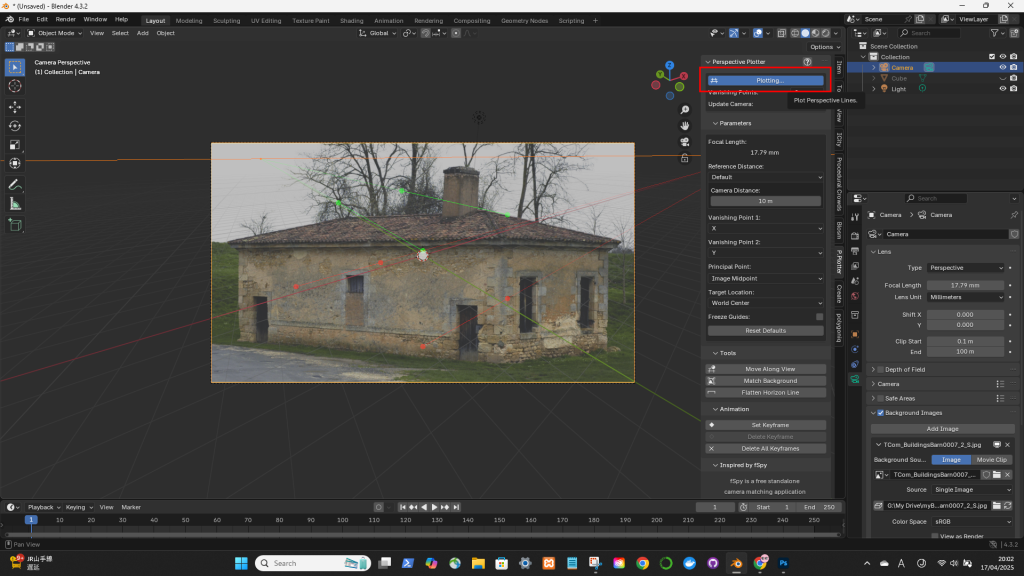Open the Vanishing Point 1 dropdown
Viewport: 1024px width, 576px height.
click(765, 229)
